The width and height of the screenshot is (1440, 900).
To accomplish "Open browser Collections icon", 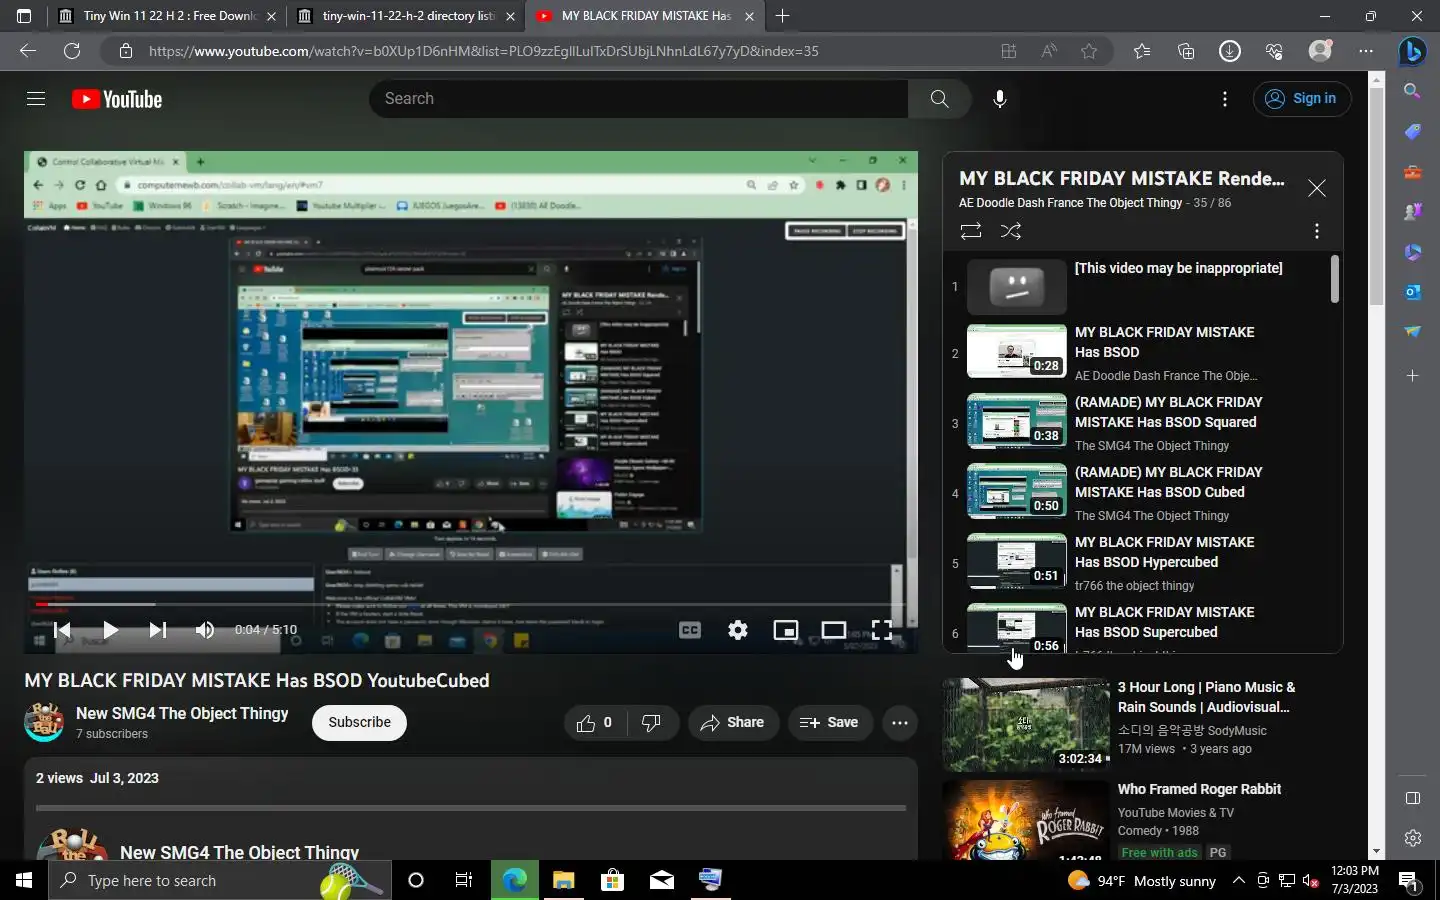I will [x=1186, y=51].
